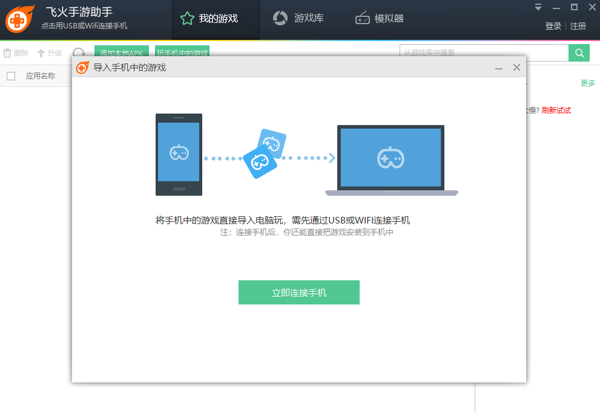Open the 我的游戏 tab
The height and width of the screenshot is (412, 600).
[x=208, y=18]
